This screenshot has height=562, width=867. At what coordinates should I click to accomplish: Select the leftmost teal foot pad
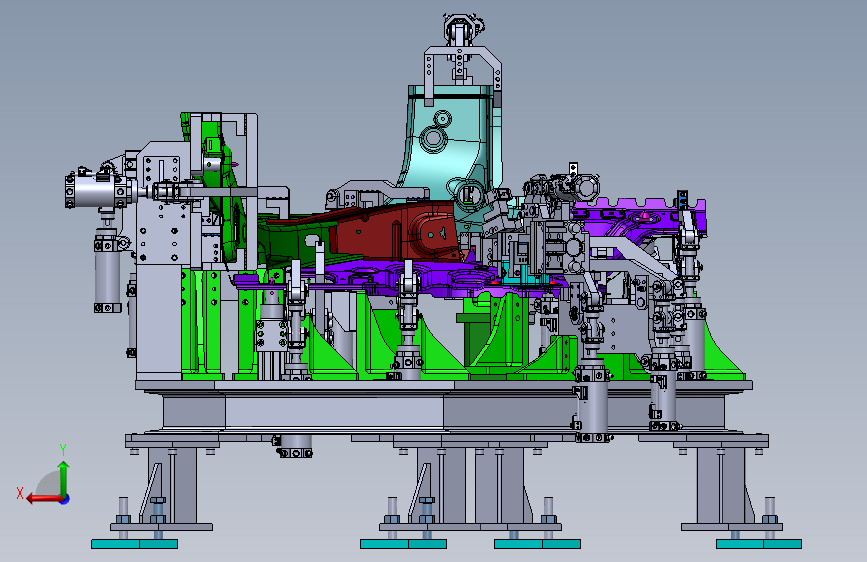[x=134, y=544]
